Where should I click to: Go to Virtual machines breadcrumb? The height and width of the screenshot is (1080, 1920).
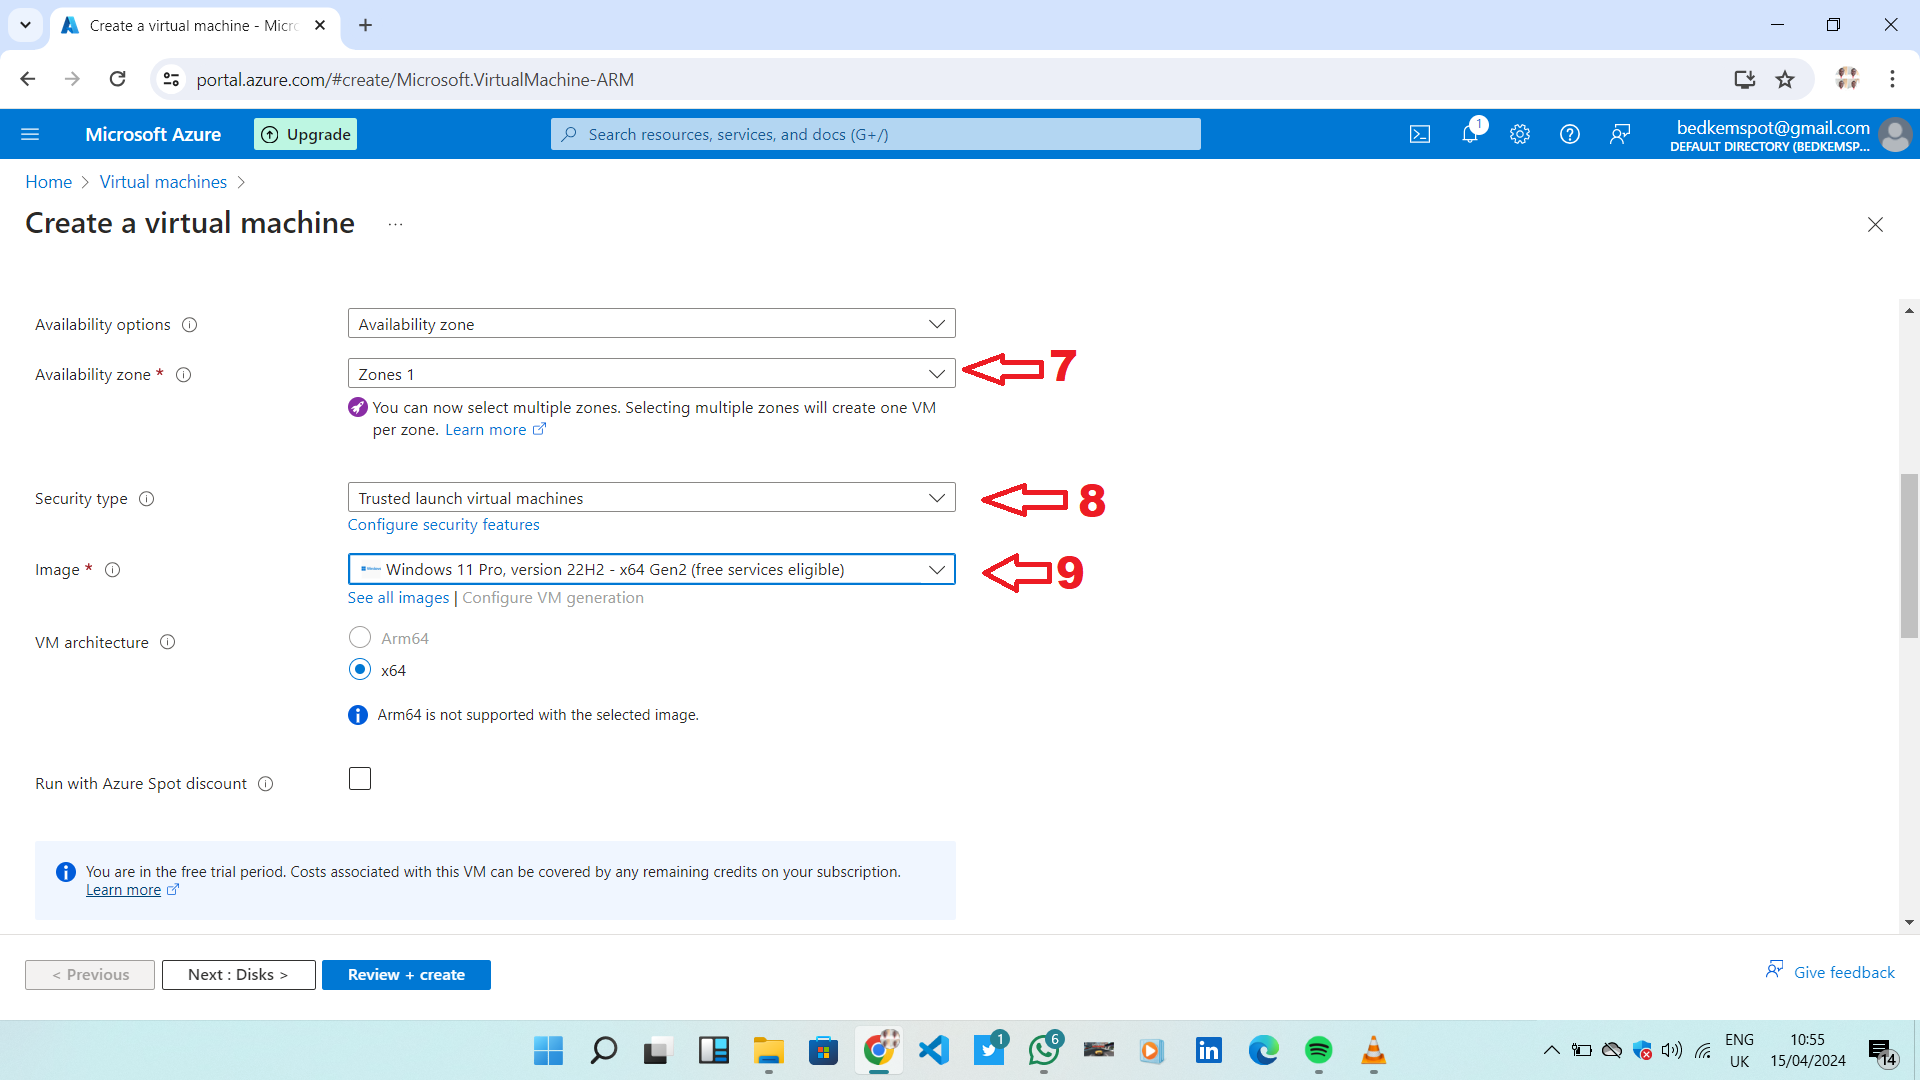coord(163,182)
